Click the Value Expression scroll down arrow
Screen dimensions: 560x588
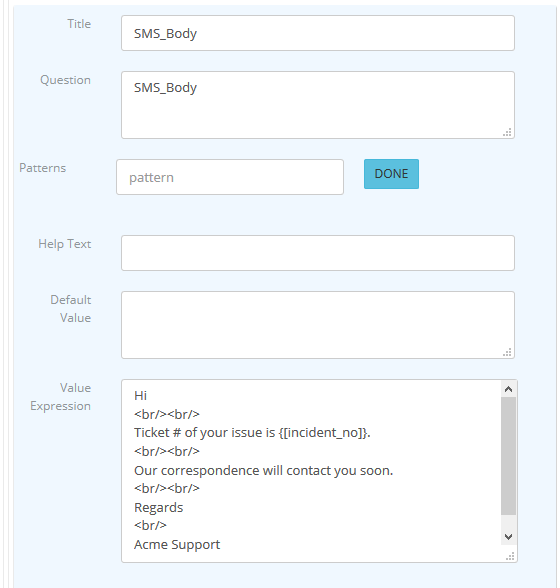point(509,537)
